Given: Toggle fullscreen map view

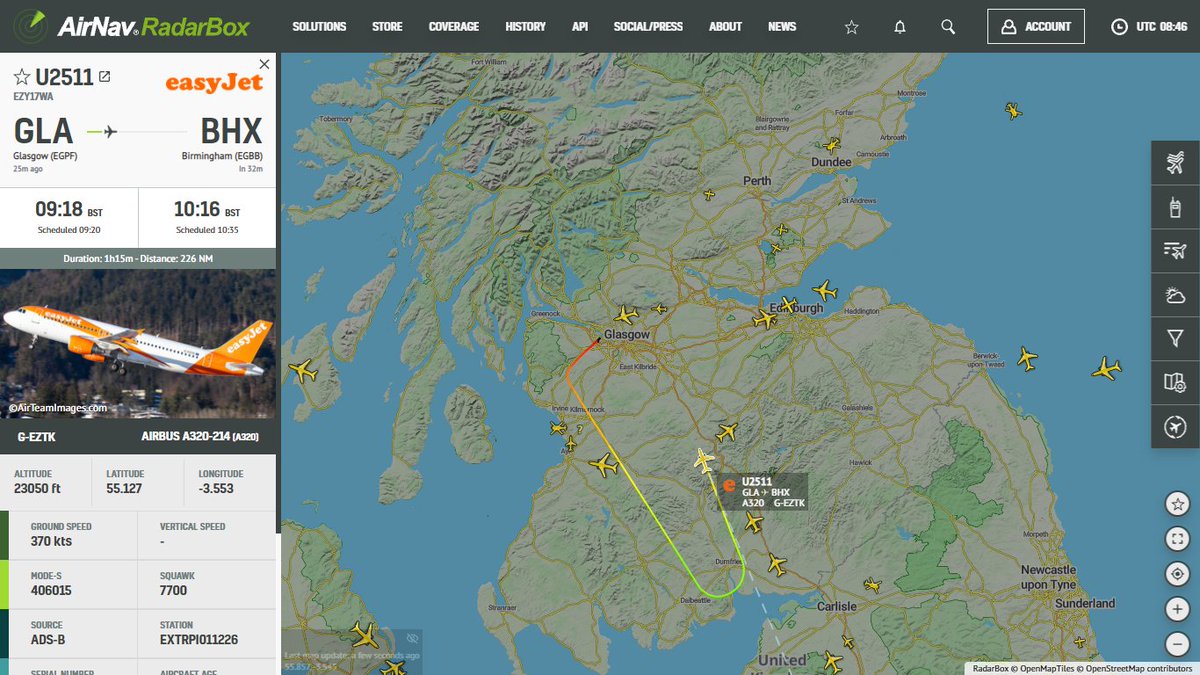Looking at the screenshot, I should click(1176, 539).
